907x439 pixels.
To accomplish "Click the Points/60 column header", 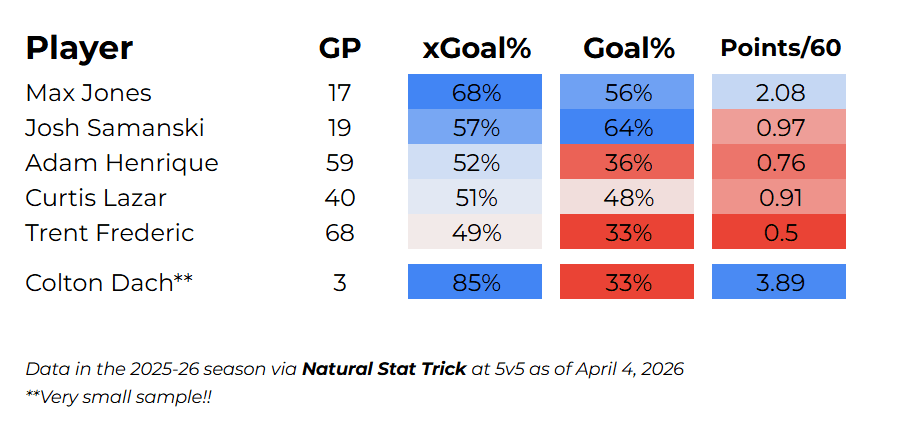I will [780, 49].
